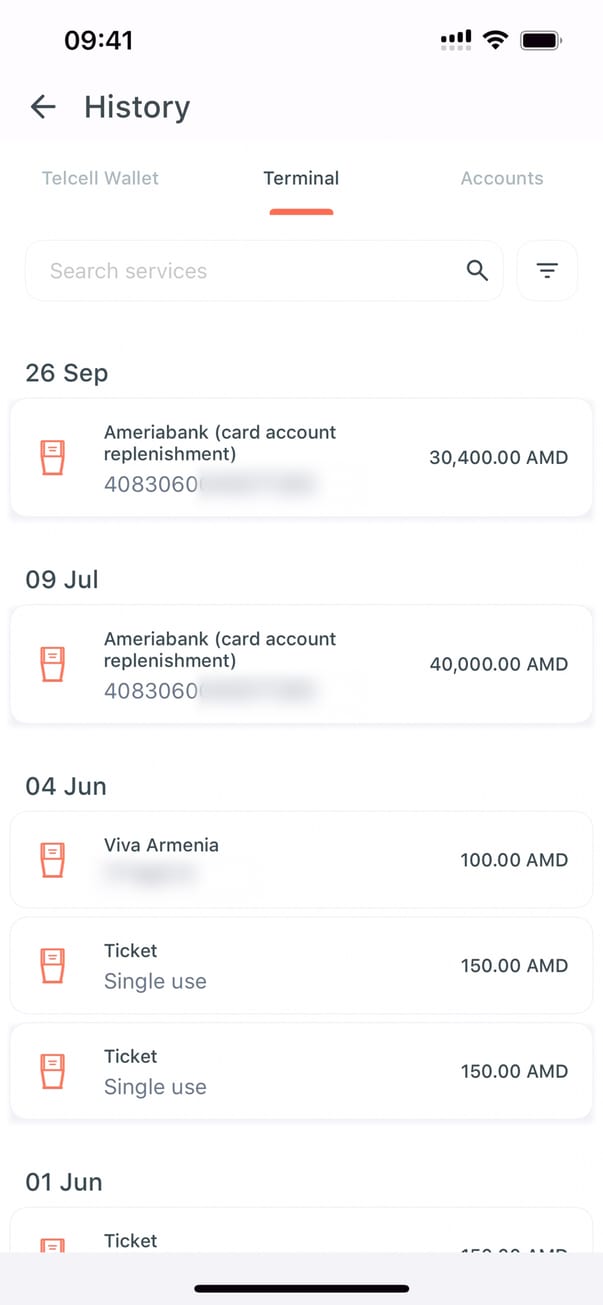Tap terminal icon of second 04 Jun Ticket
Screen dimensions: 603x1305
(x=52, y=1071)
